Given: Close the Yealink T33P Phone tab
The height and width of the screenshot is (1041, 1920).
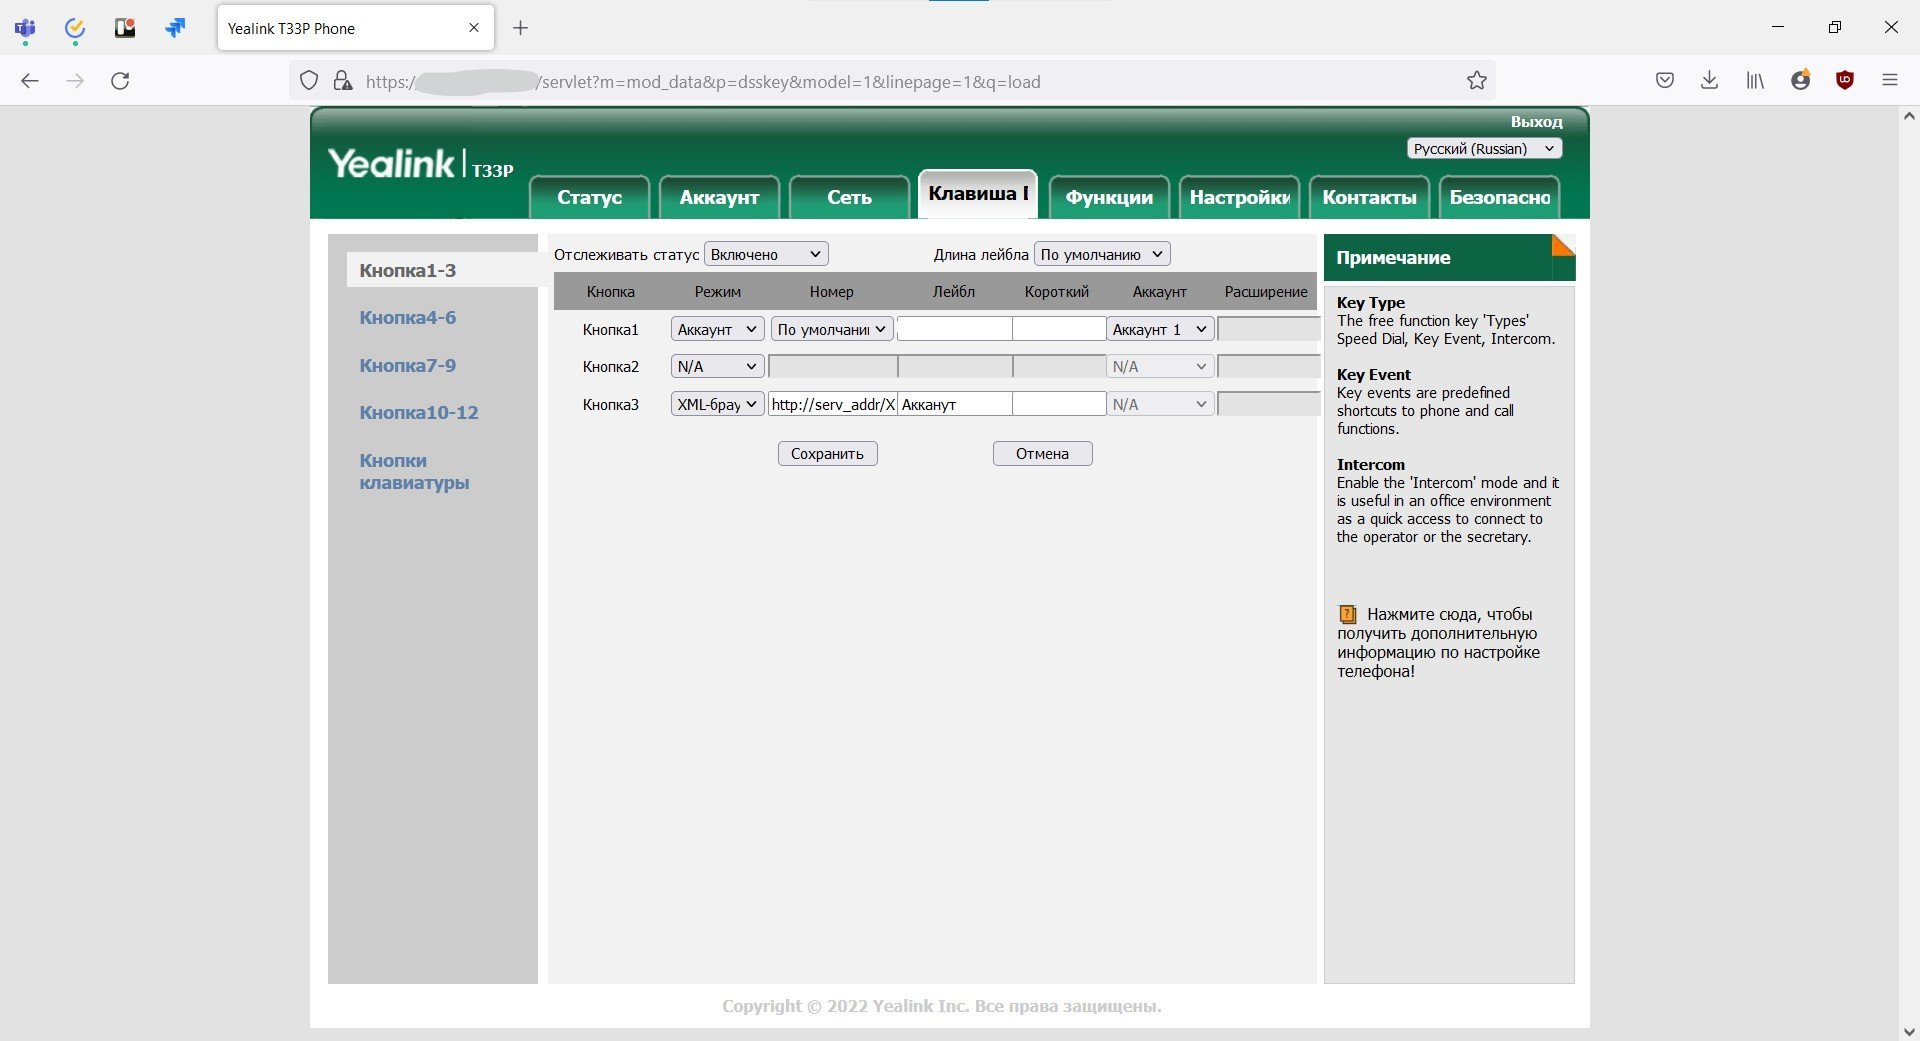Looking at the screenshot, I should (474, 28).
